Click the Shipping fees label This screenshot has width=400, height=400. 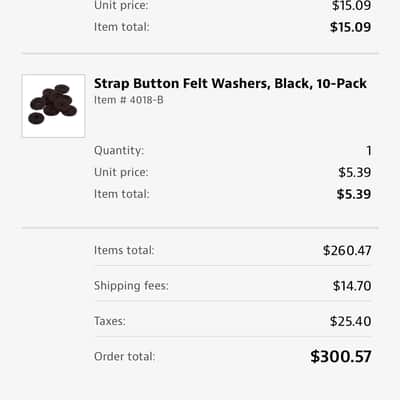(x=131, y=286)
